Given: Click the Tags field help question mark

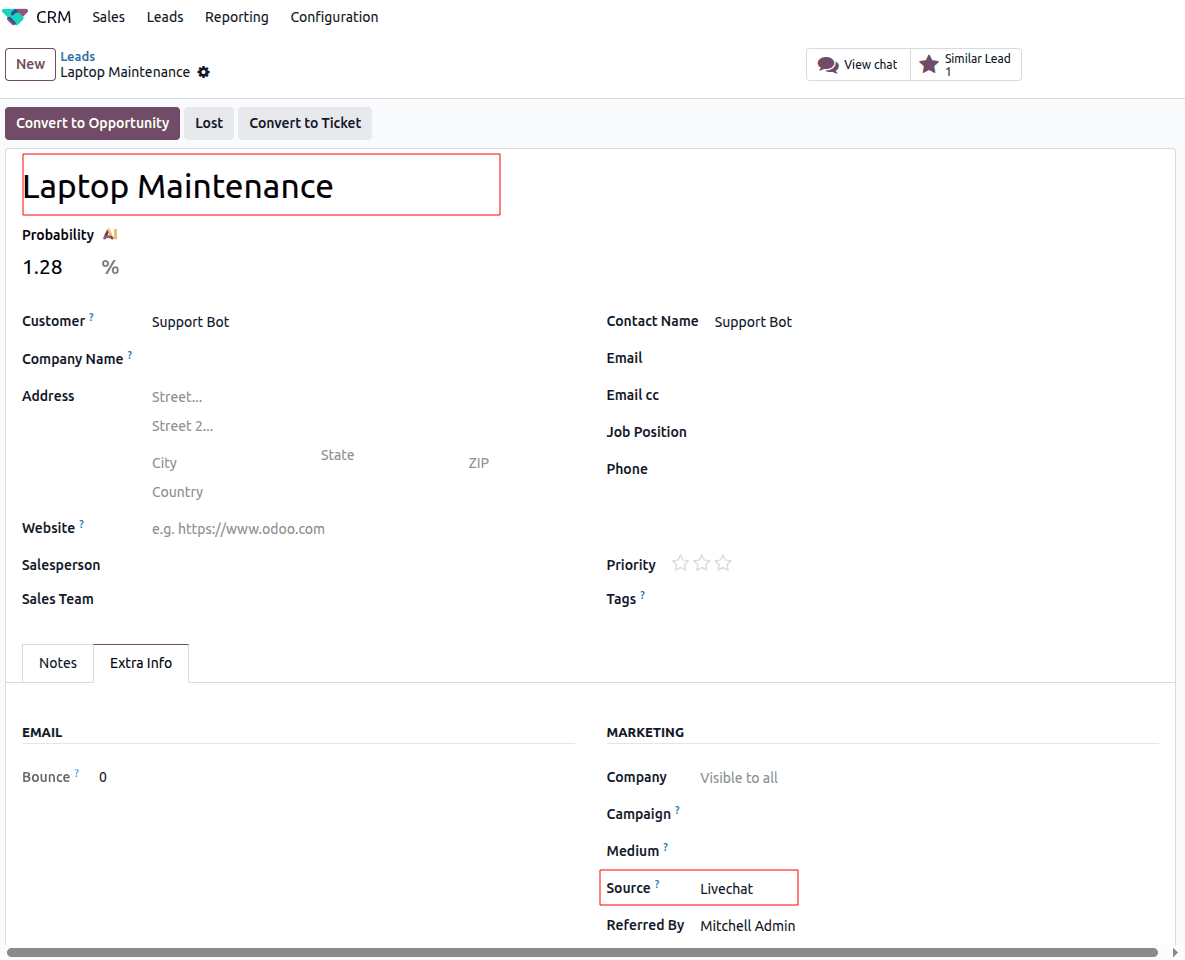Looking at the screenshot, I should click(x=642, y=595).
